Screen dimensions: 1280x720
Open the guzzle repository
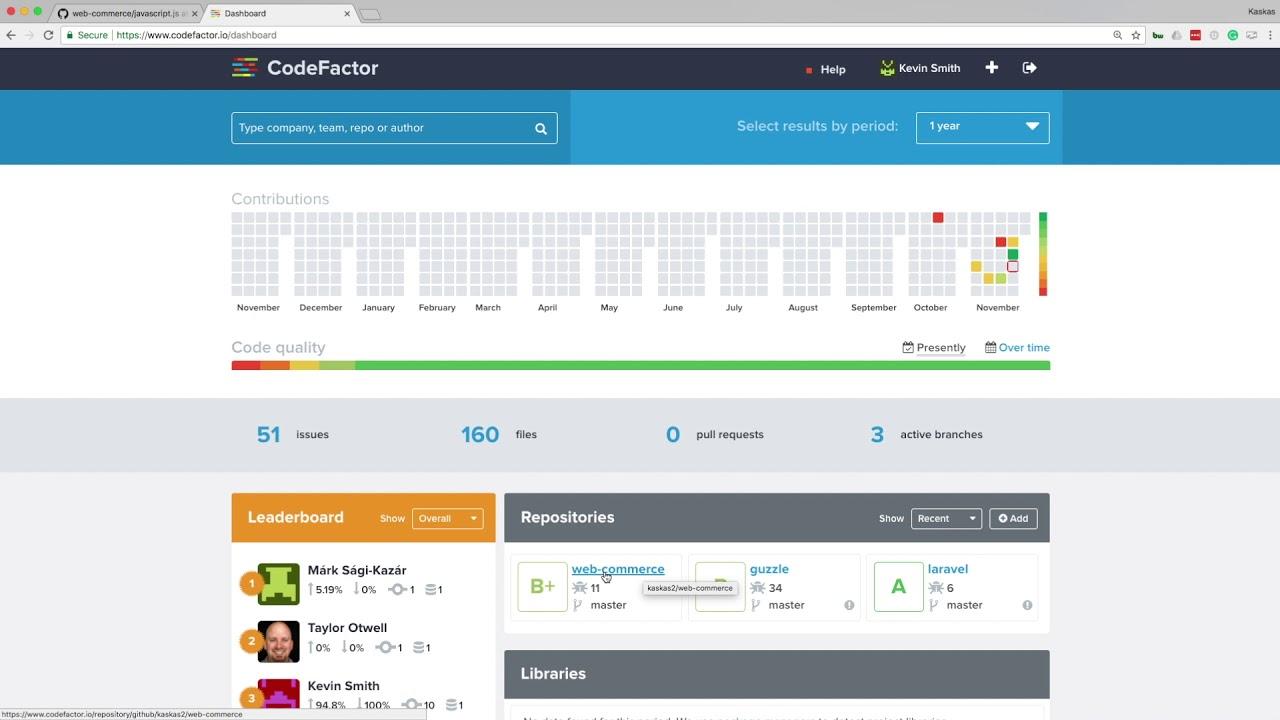(x=769, y=569)
